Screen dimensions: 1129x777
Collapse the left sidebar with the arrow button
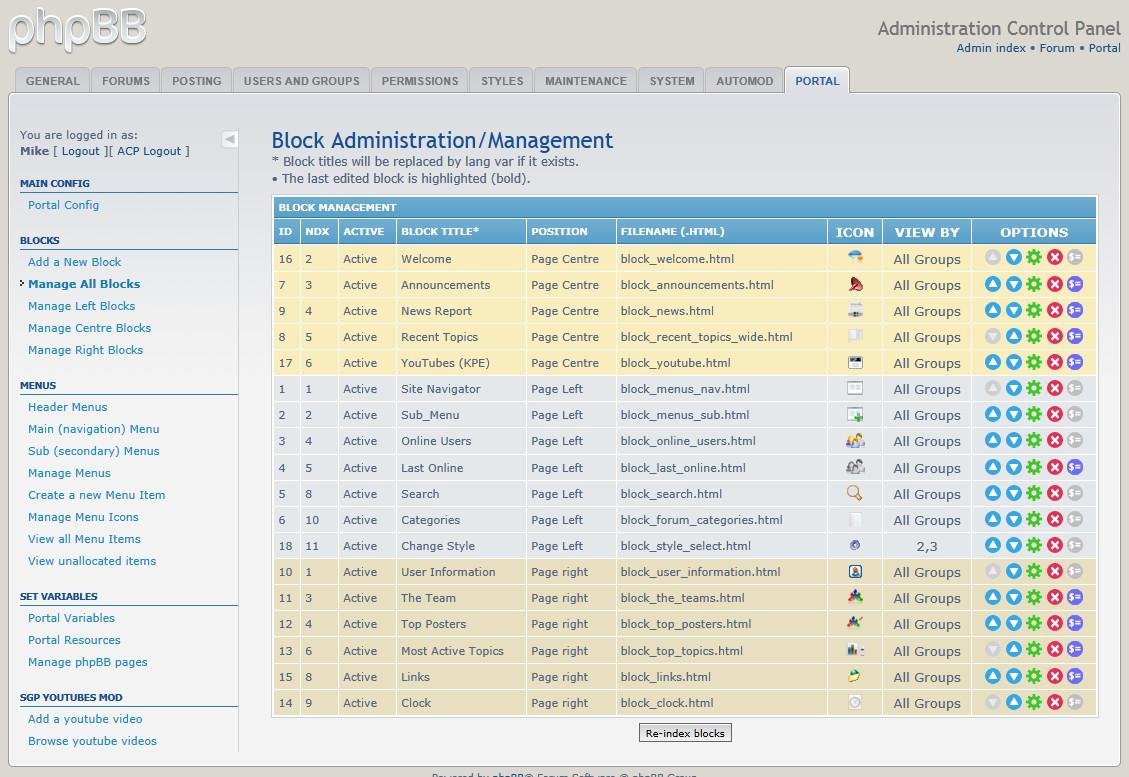coord(229,139)
